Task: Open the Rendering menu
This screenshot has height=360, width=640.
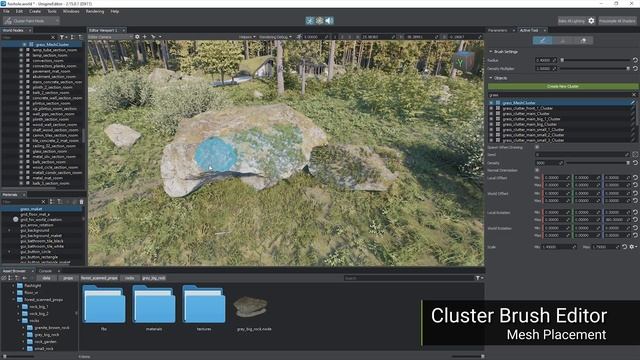Action: [95, 11]
